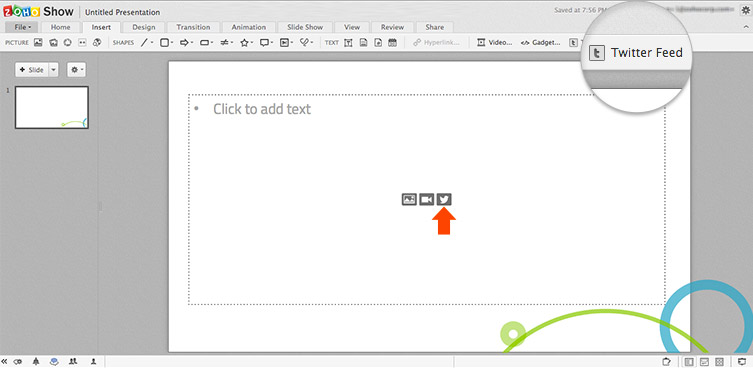Click the Hyperlink... button
753x368 pixels.
[436, 42]
